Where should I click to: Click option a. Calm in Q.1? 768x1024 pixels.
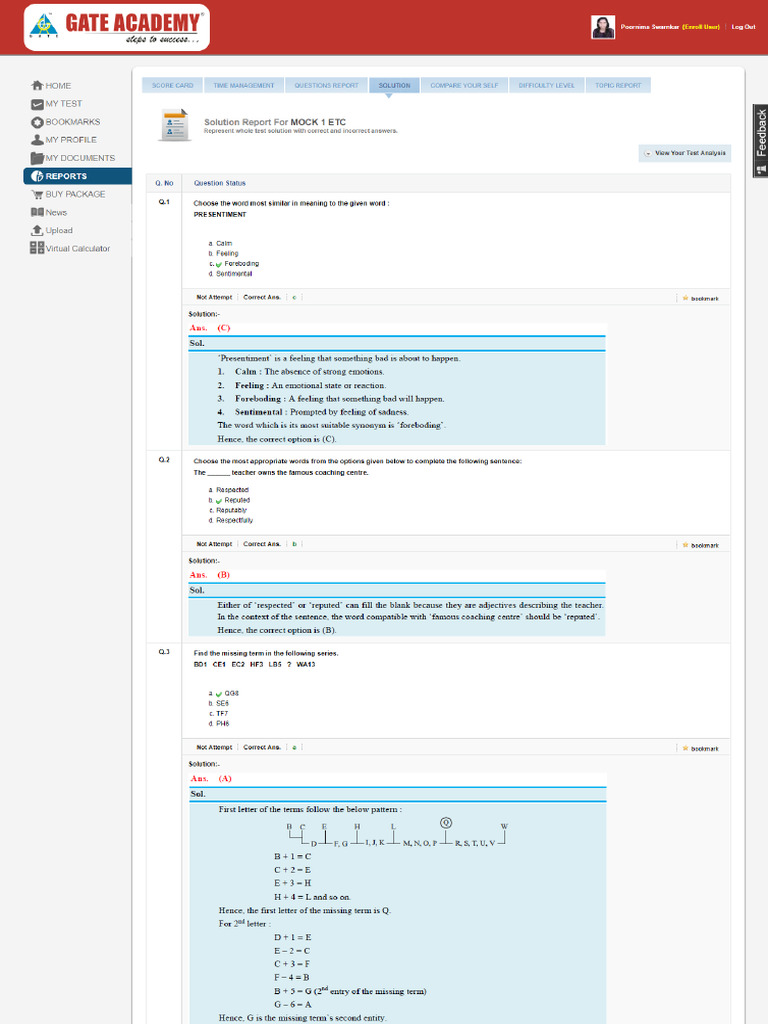(x=220, y=244)
